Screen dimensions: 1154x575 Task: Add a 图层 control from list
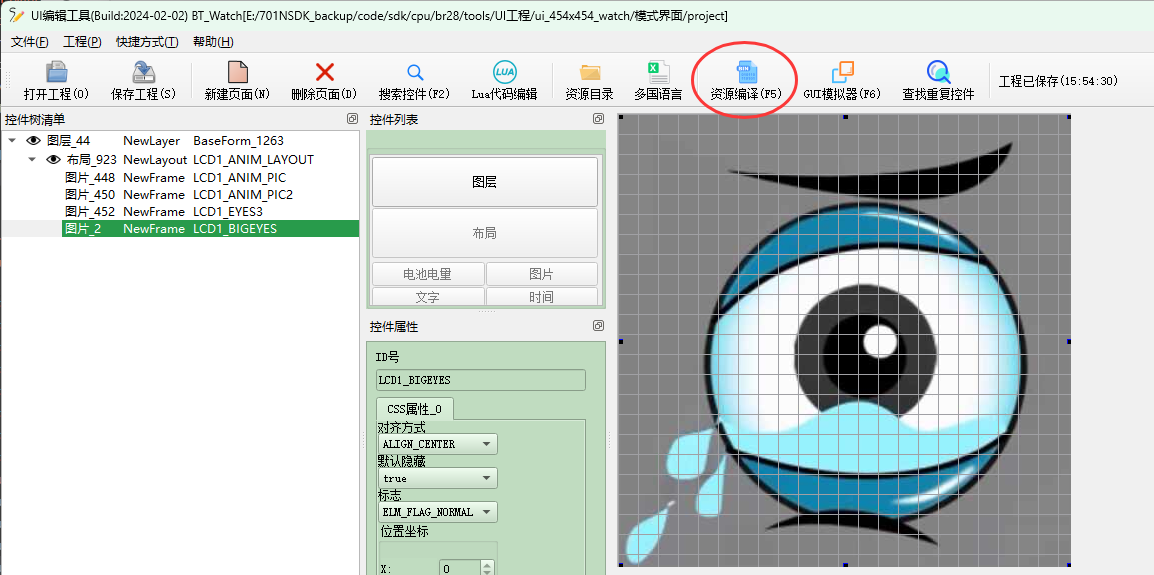484,182
